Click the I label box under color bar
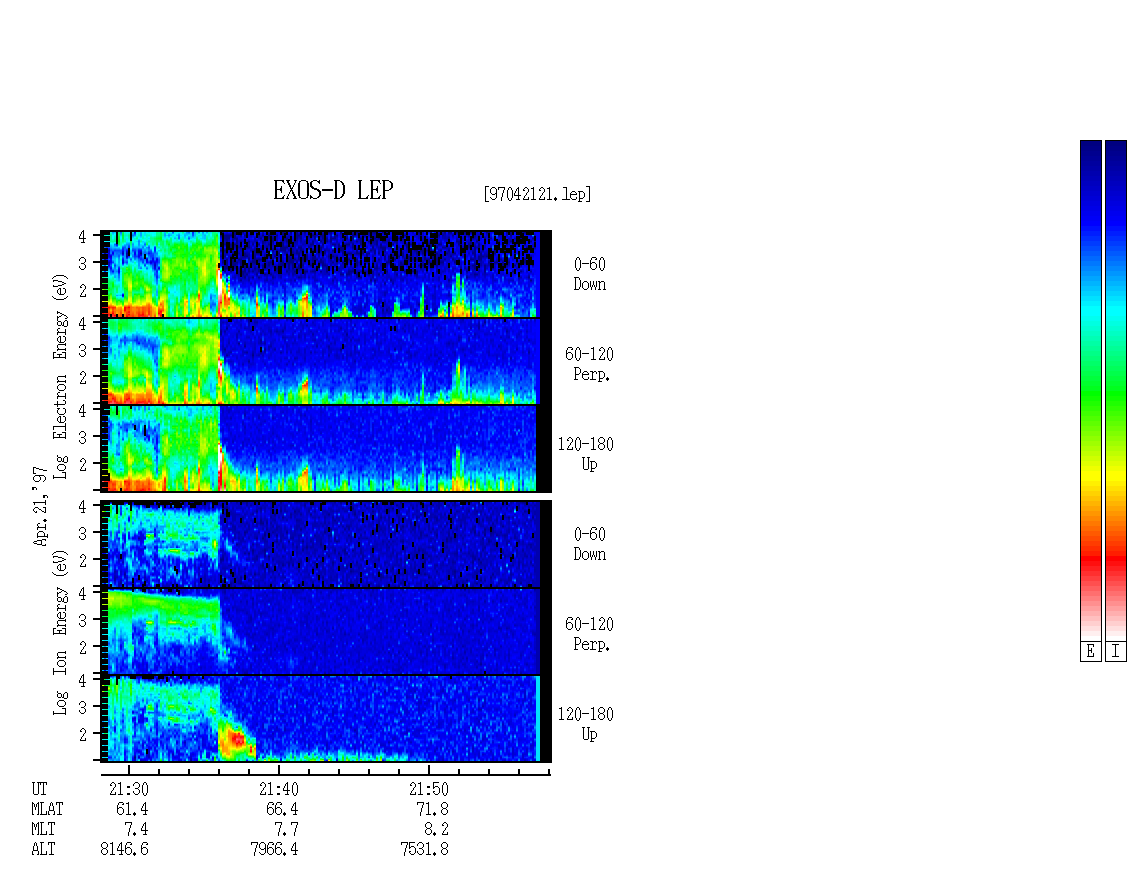This screenshot has width=1130, height=875. (1116, 652)
